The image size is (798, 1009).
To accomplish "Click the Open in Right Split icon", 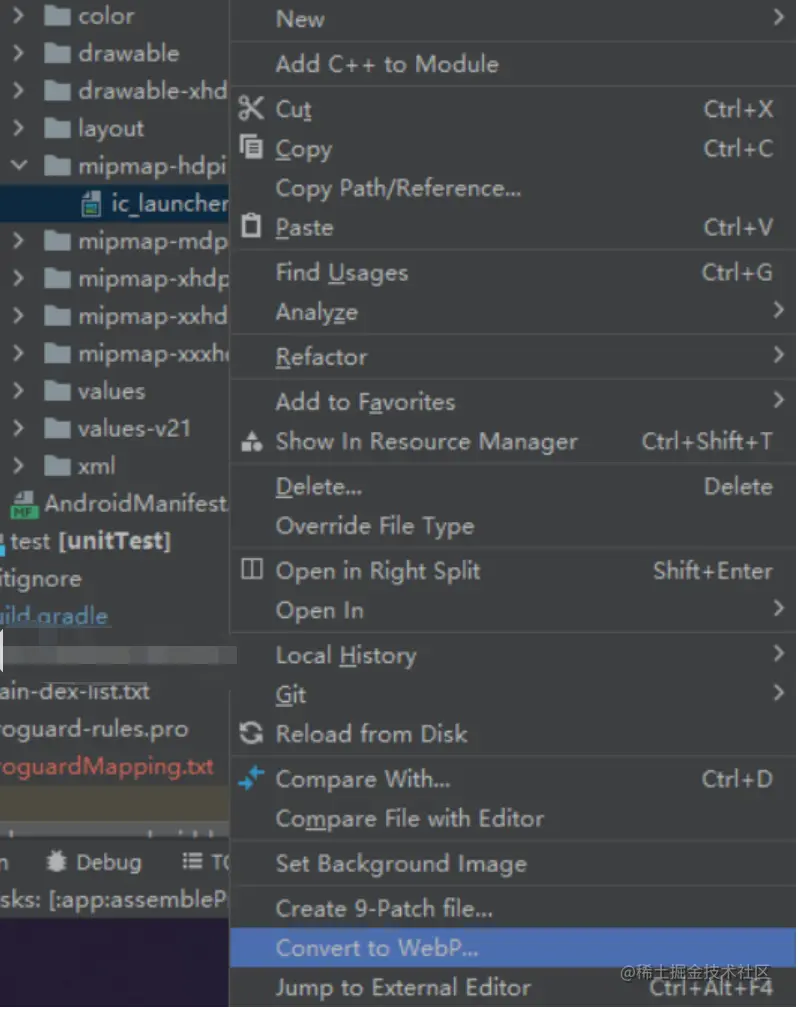I will click(x=252, y=570).
